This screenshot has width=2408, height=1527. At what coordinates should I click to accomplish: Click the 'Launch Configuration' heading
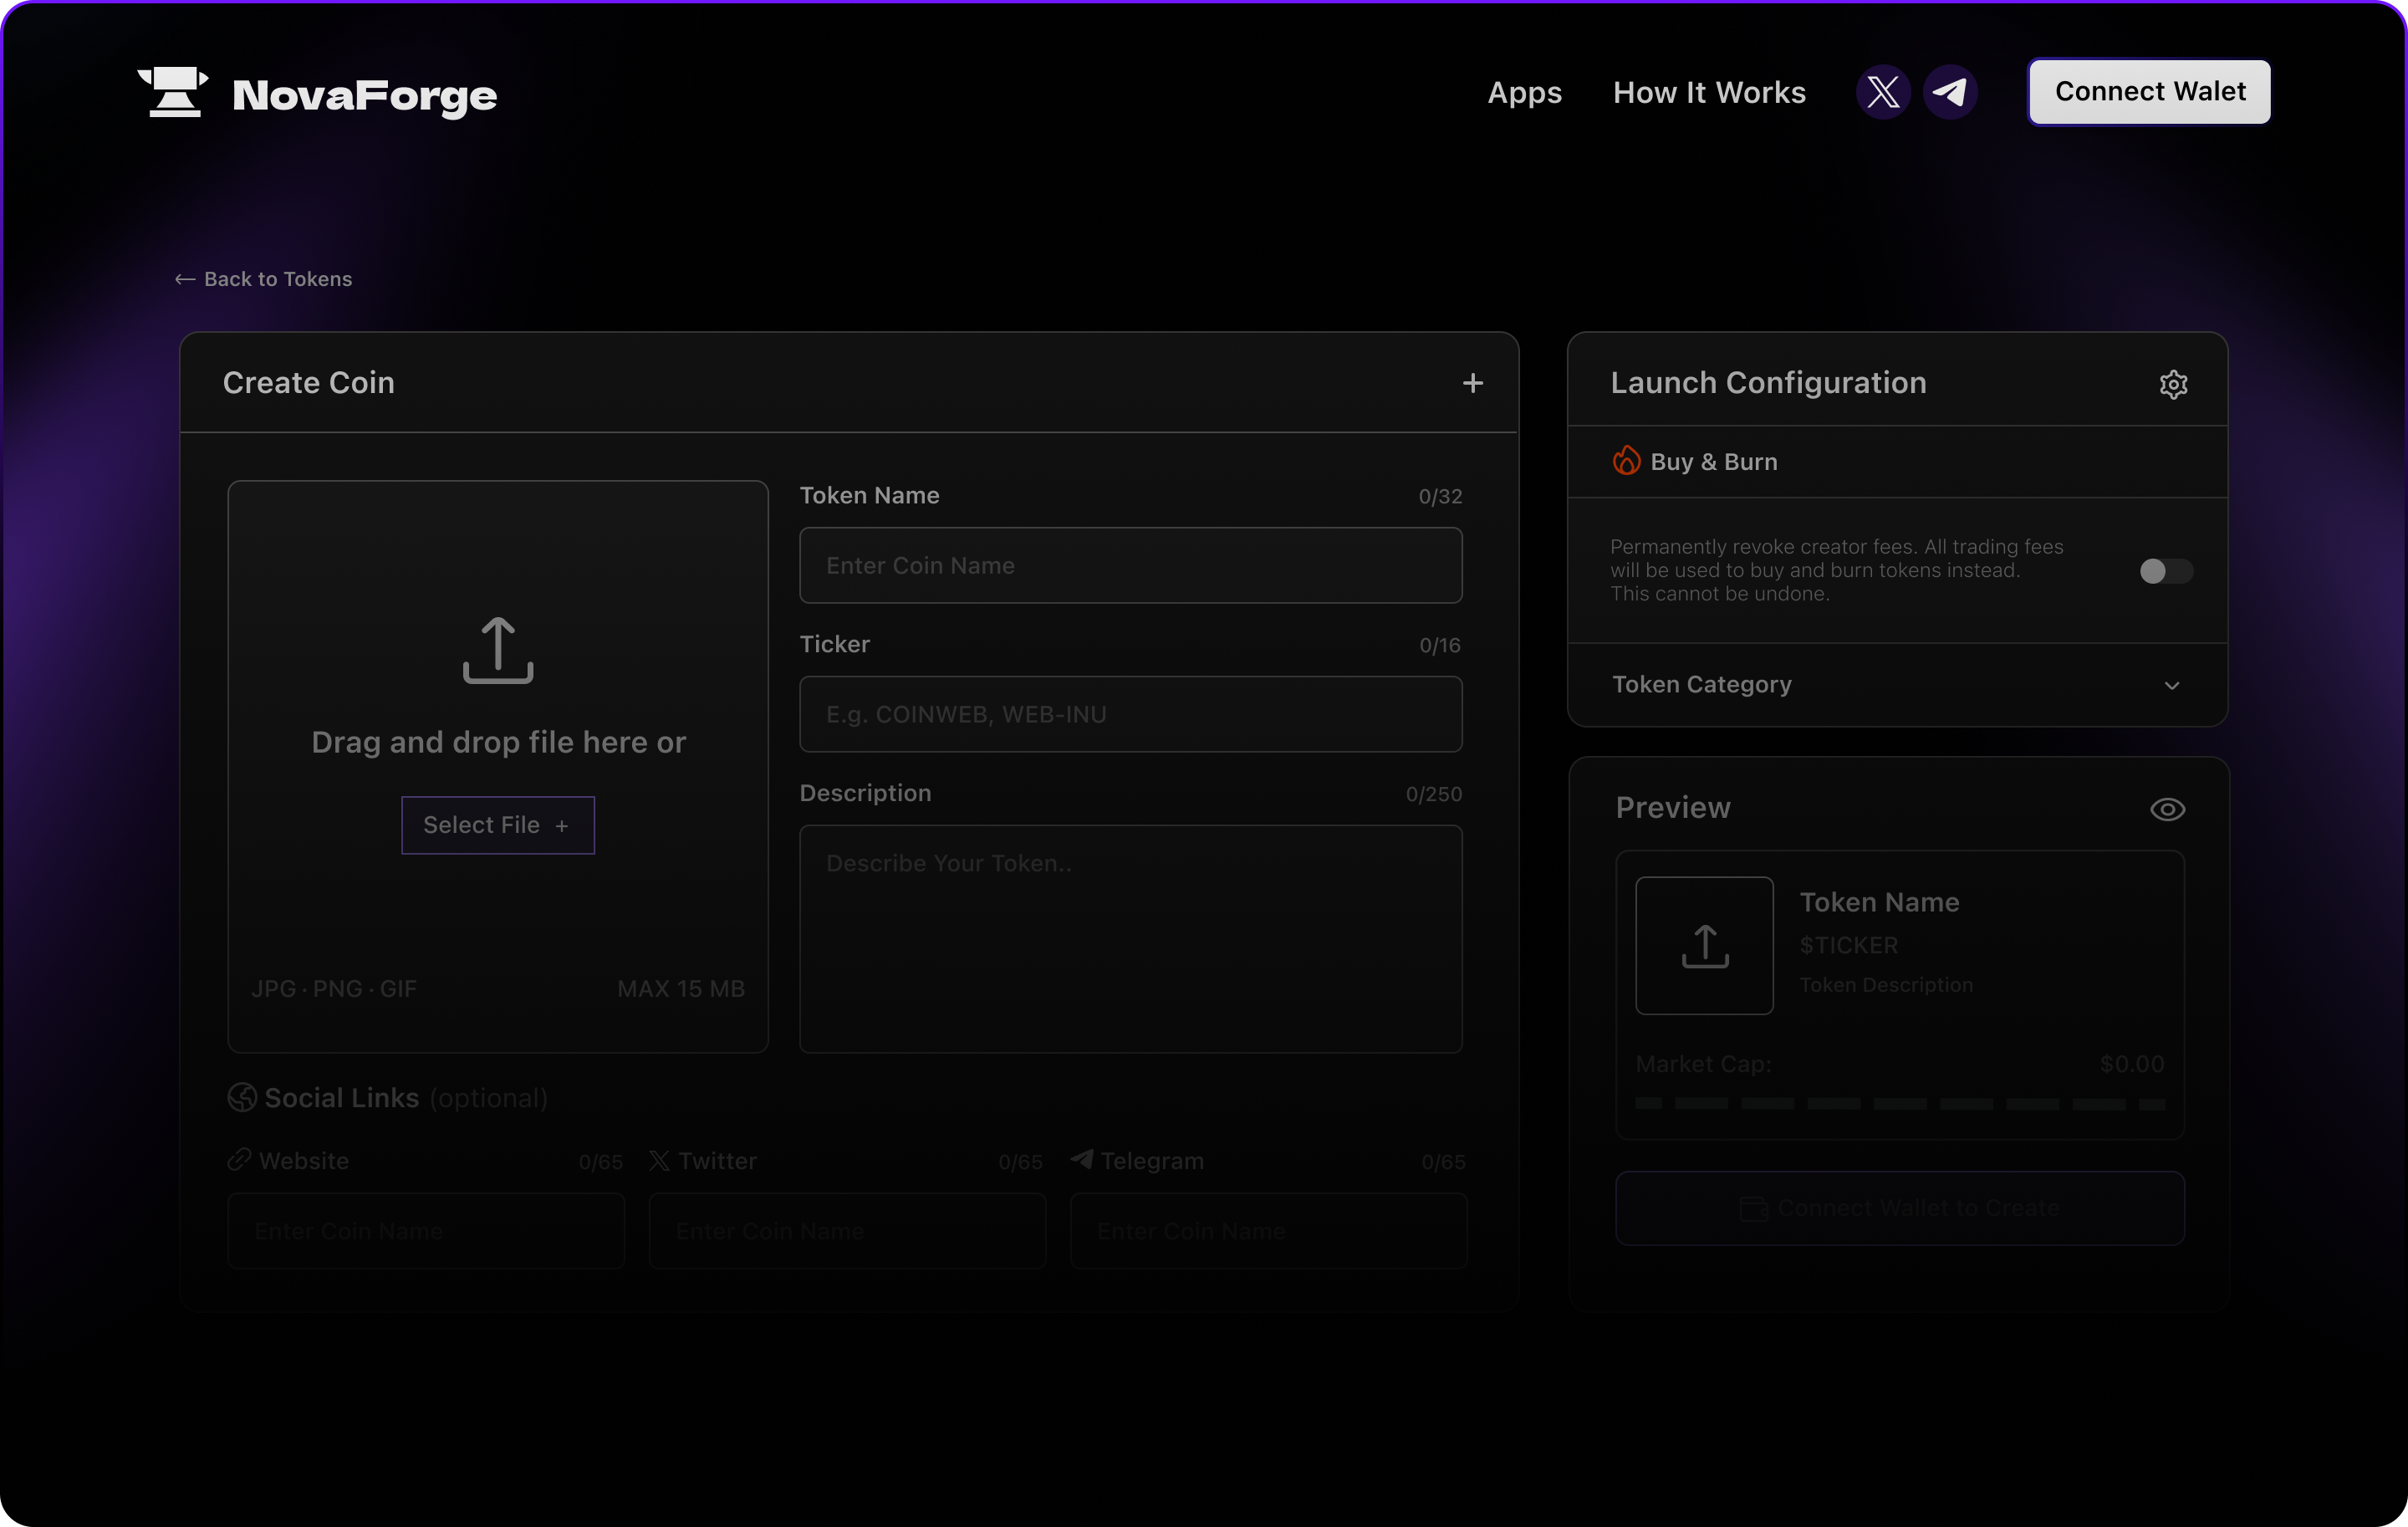click(x=1768, y=383)
